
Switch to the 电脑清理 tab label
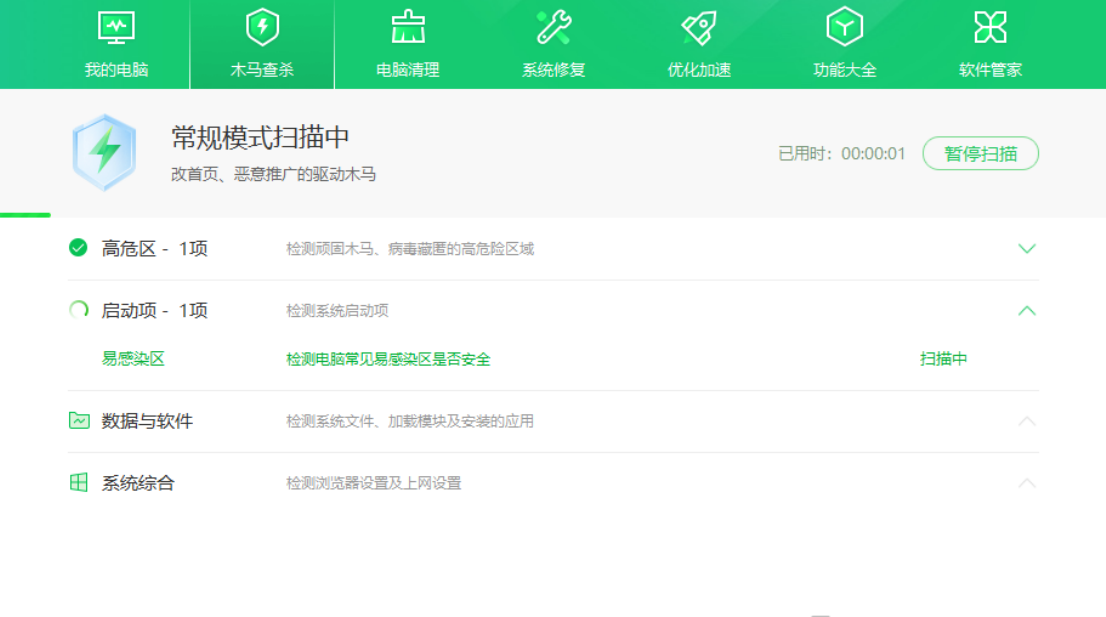click(407, 70)
